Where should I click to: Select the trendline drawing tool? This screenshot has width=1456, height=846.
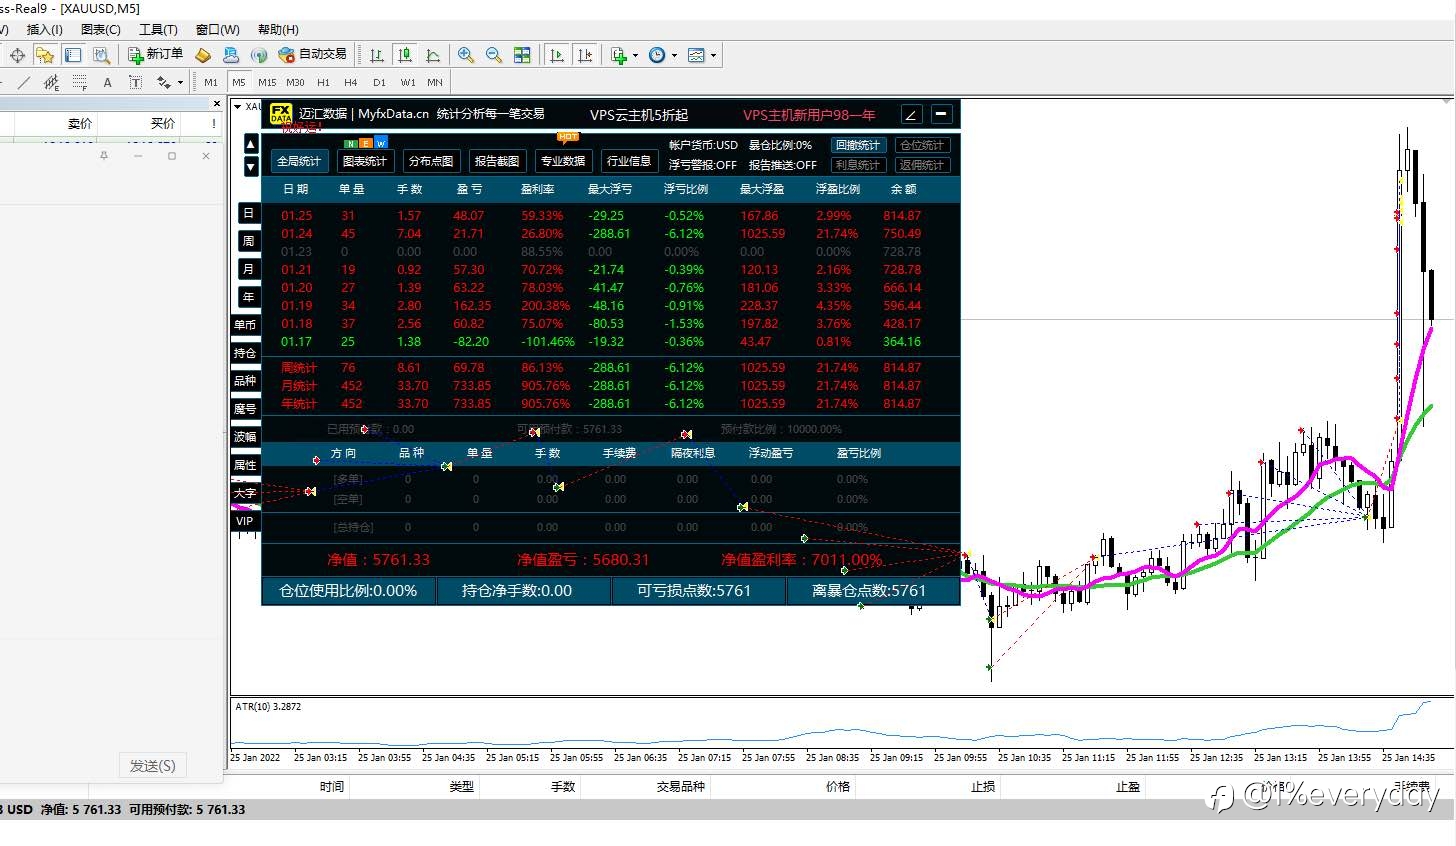tap(24, 82)
